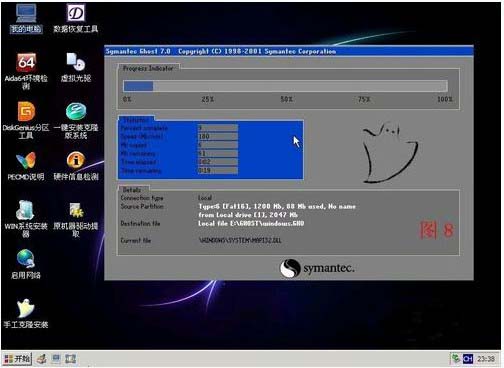Launch the DiskGenius partition tool icon
The height and width of the screenshot is (368, 504).
pyautogui.click(x=26, y=120)
